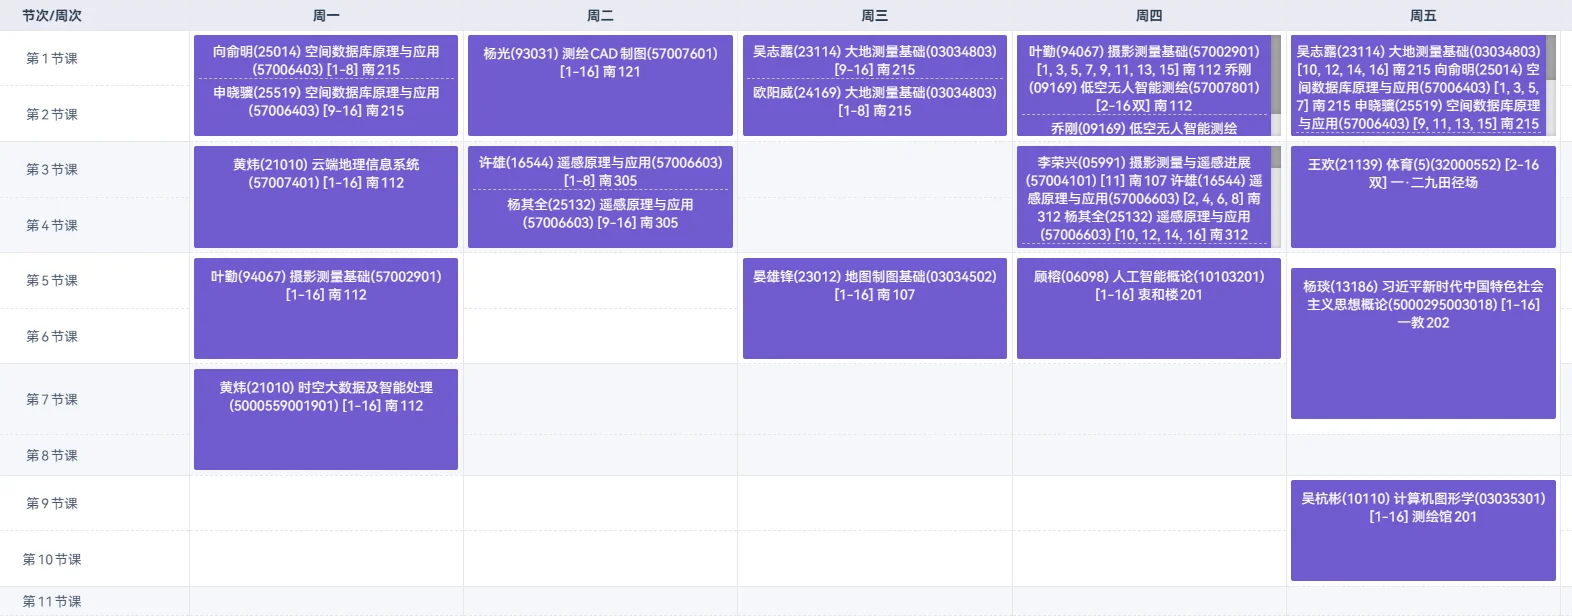Open the 王欢 体育(5) course card
Image resolution: width=1572 pixels, height=616 pixels.
[x=1423, y=197]
